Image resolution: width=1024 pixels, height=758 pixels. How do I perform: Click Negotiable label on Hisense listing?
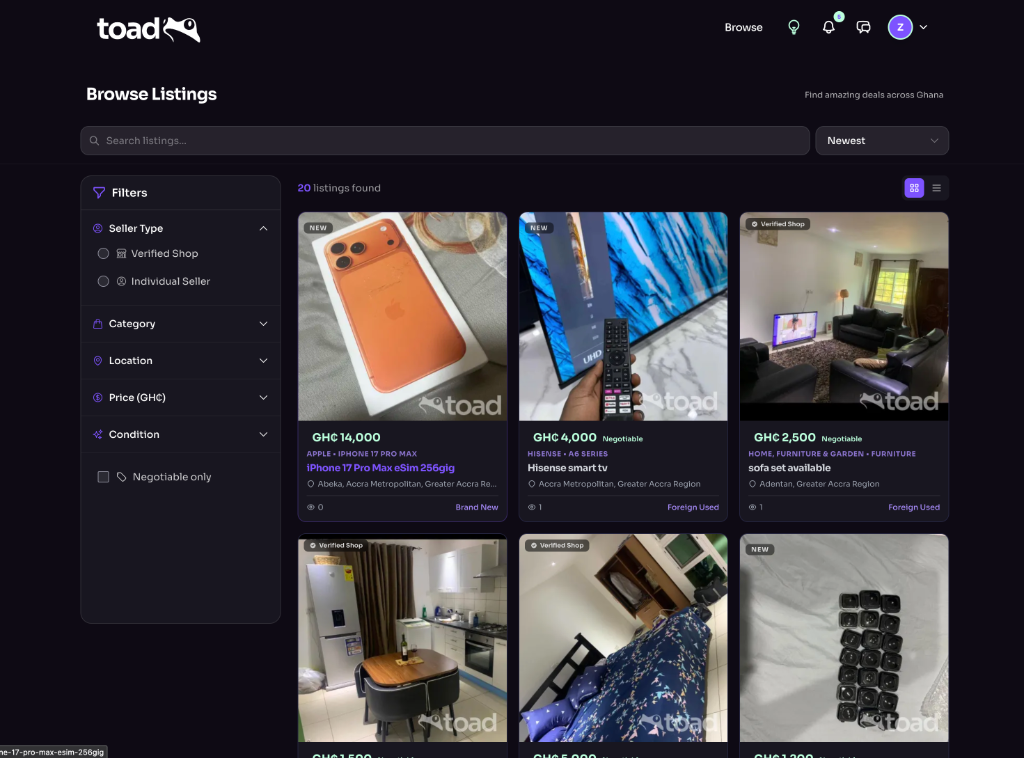[x=622, y=439]
